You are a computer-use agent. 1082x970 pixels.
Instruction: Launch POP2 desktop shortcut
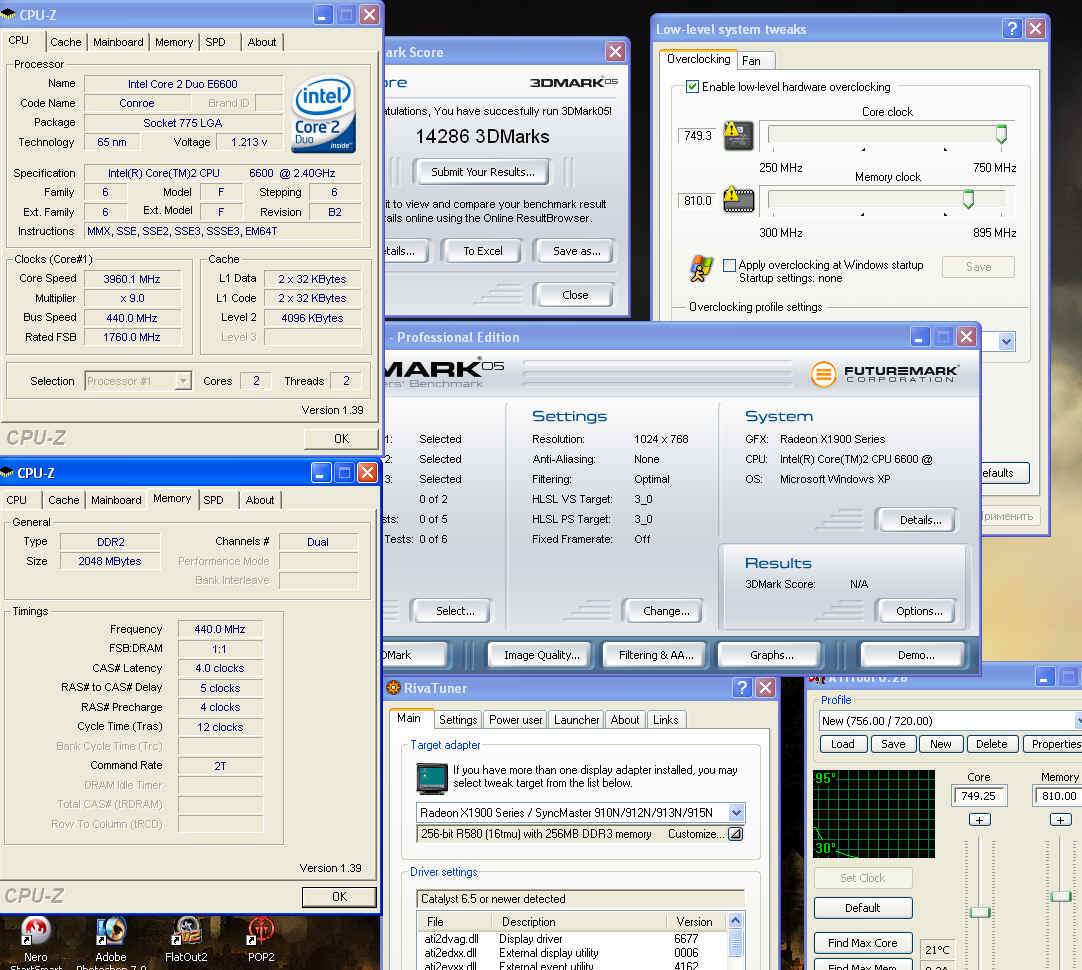pos(262,940)
